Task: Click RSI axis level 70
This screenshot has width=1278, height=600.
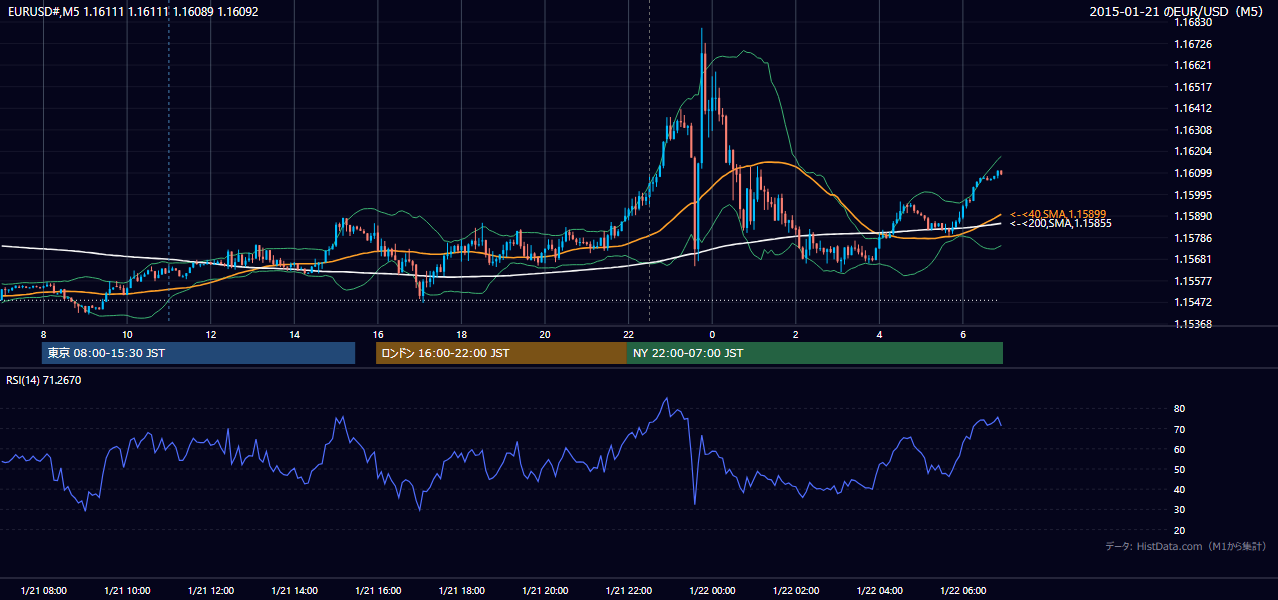Action: (x=1180, y=429)
